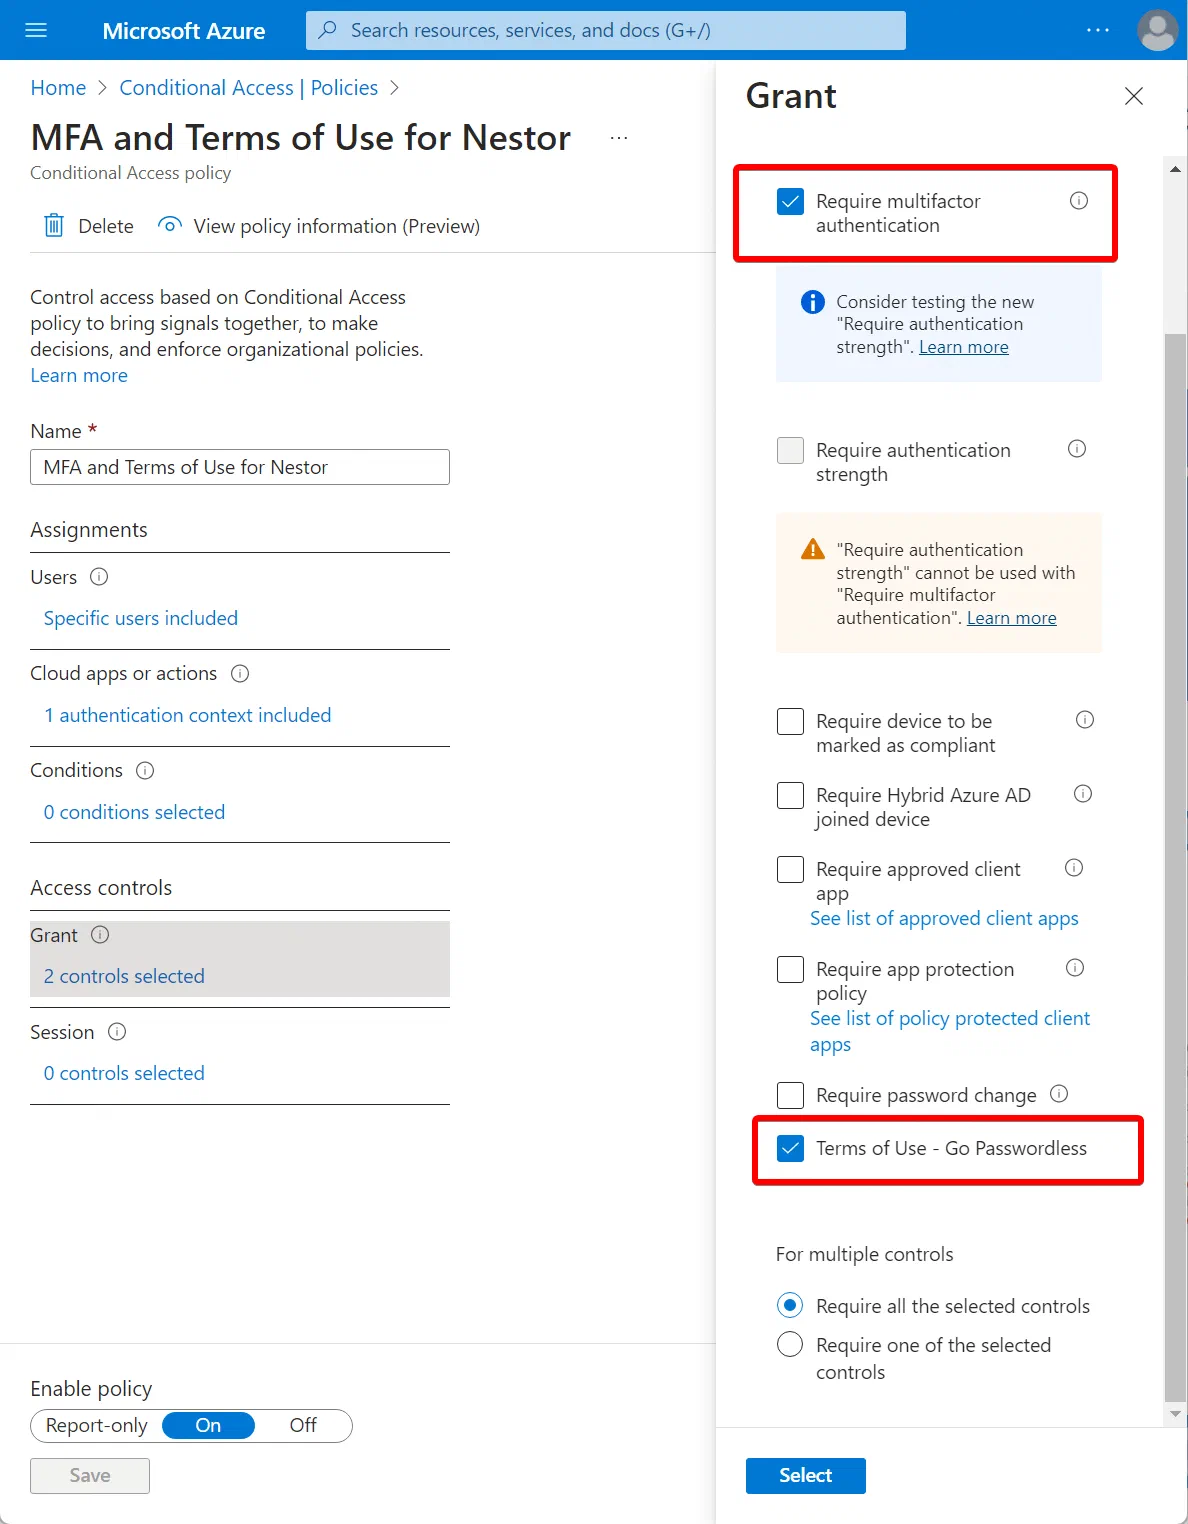Close the Grant panel with X

[1134, 96]
